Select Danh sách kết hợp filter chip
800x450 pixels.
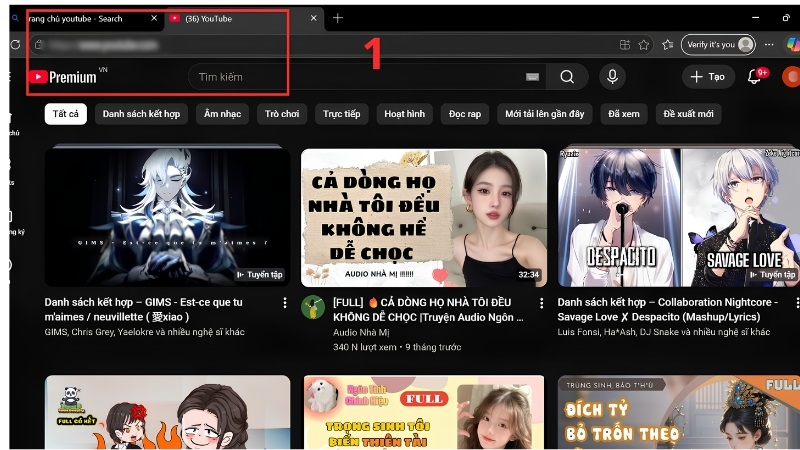click(x=141, y=114)
